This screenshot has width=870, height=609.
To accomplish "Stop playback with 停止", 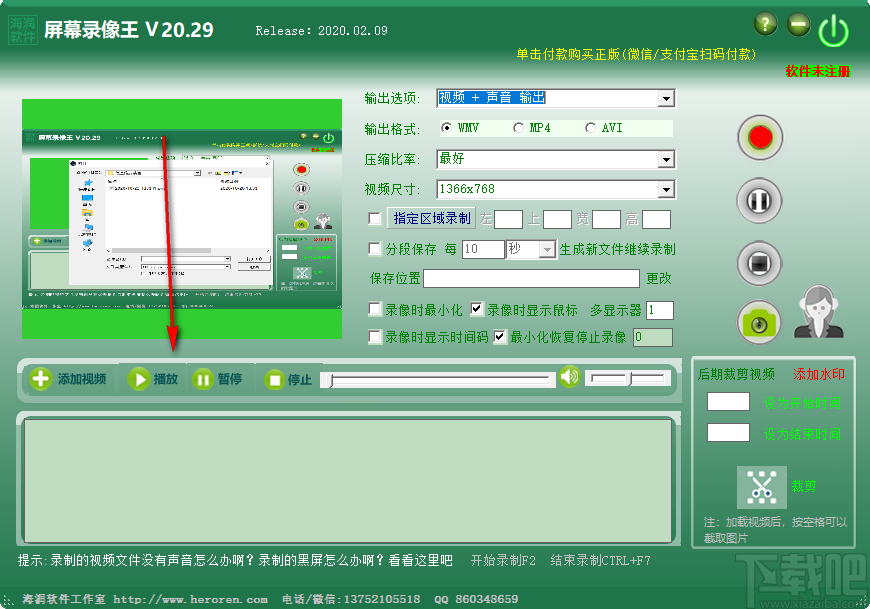I will click(x=287, y=380).
